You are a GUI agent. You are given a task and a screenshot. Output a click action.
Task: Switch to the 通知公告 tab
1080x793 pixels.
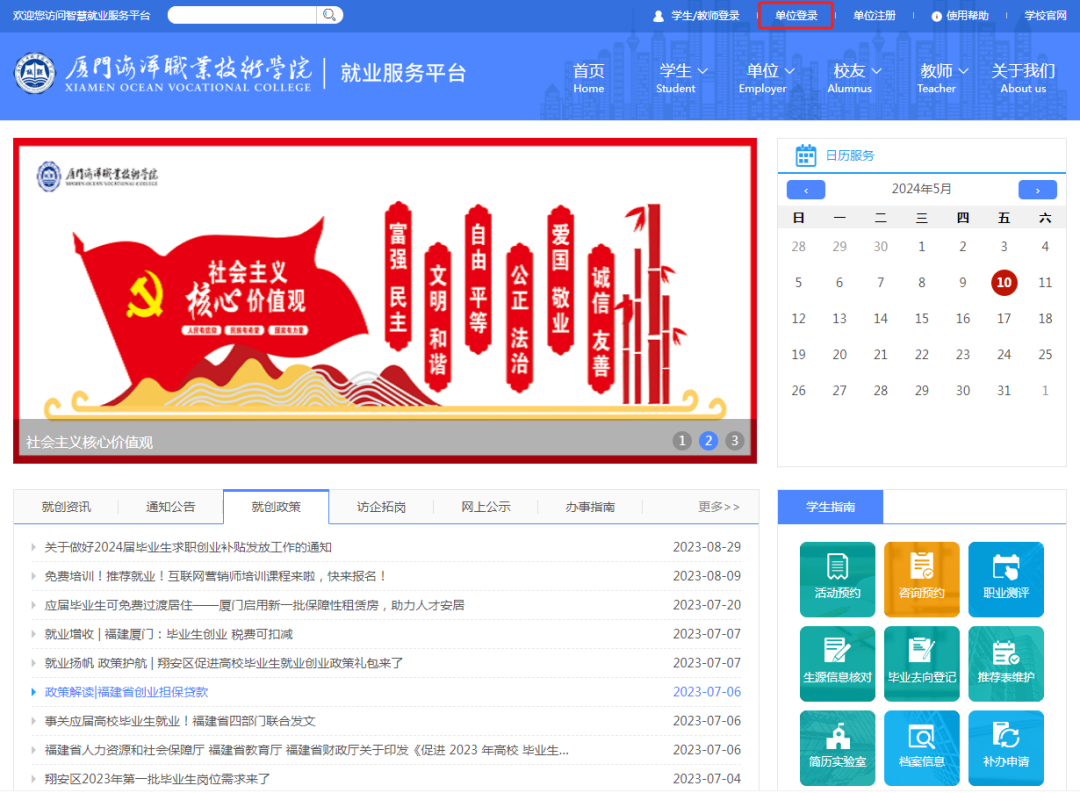coord(171,507)
